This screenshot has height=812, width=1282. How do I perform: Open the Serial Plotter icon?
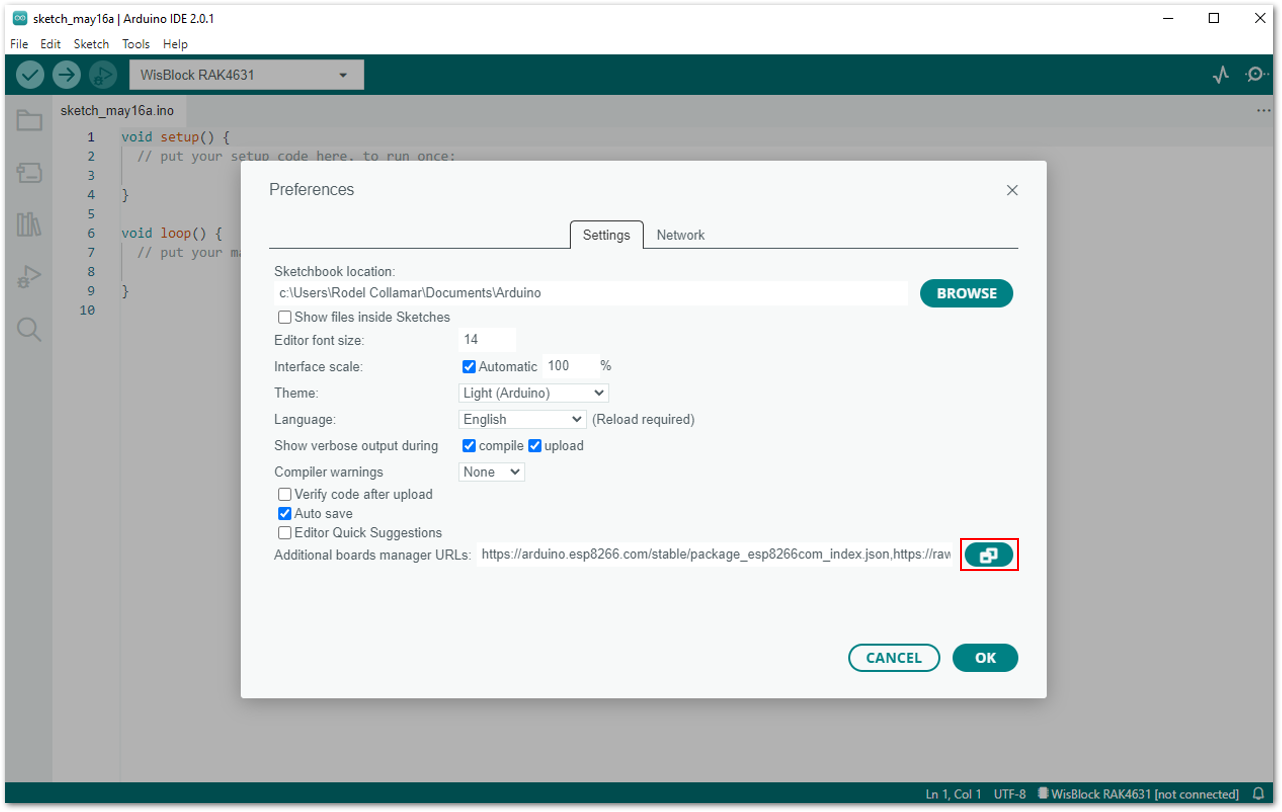(1221, 74)
